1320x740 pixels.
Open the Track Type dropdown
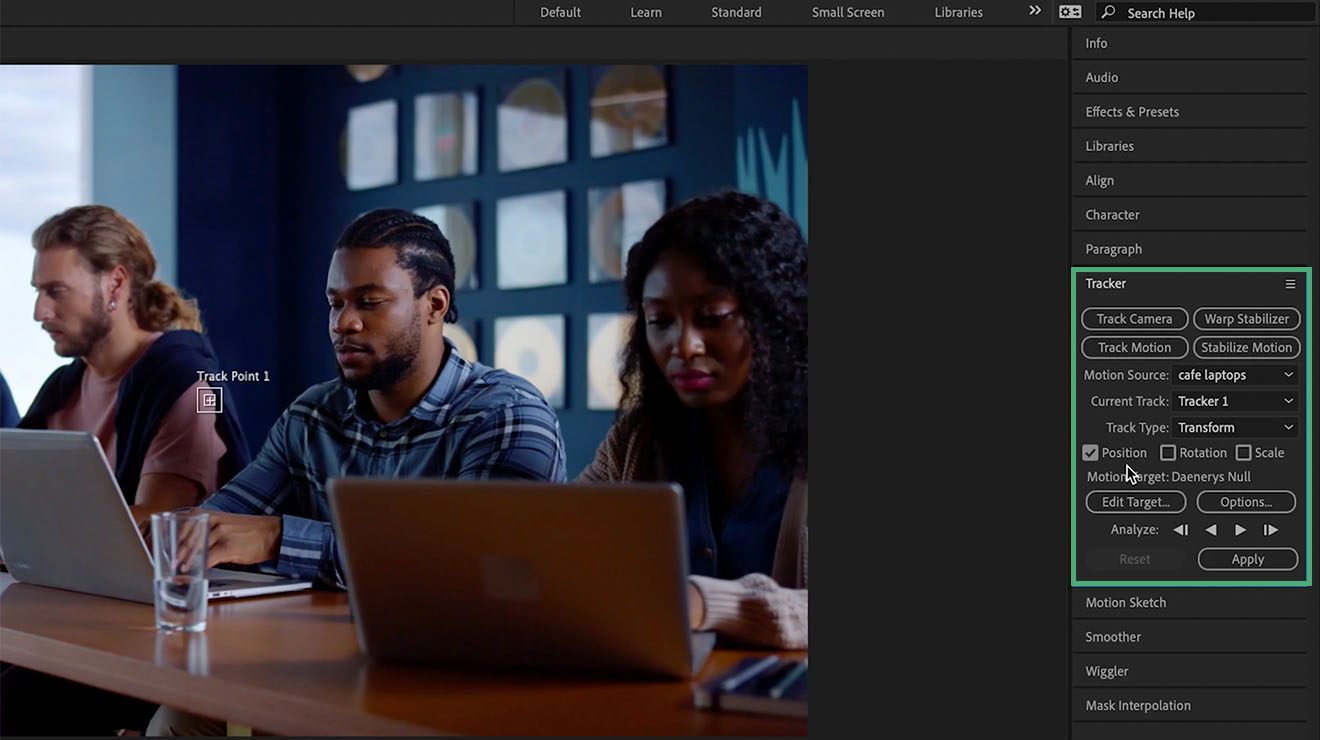pyautogui.click(x=1235, y=427)
